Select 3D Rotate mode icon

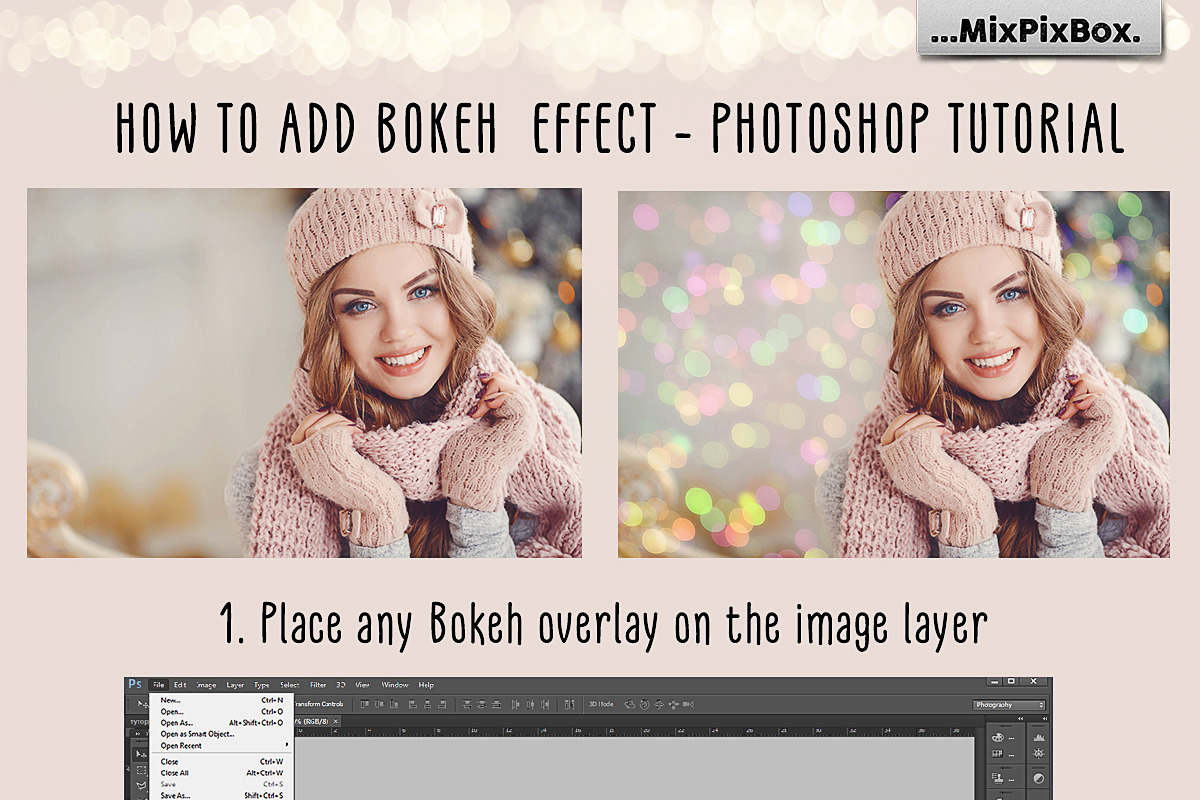[630, 704]
